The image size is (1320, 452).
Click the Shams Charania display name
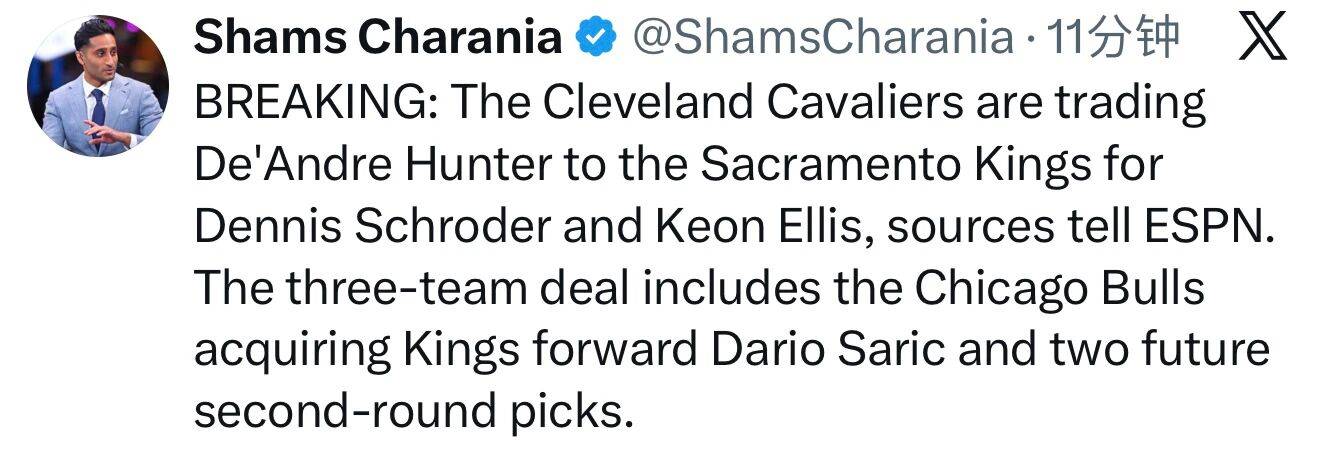(377, 40)
